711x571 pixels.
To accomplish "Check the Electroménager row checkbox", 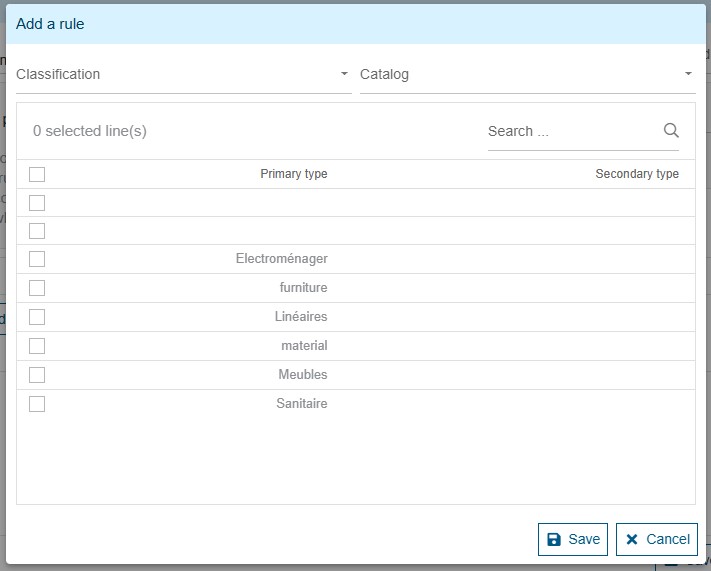I will (37, 259).
